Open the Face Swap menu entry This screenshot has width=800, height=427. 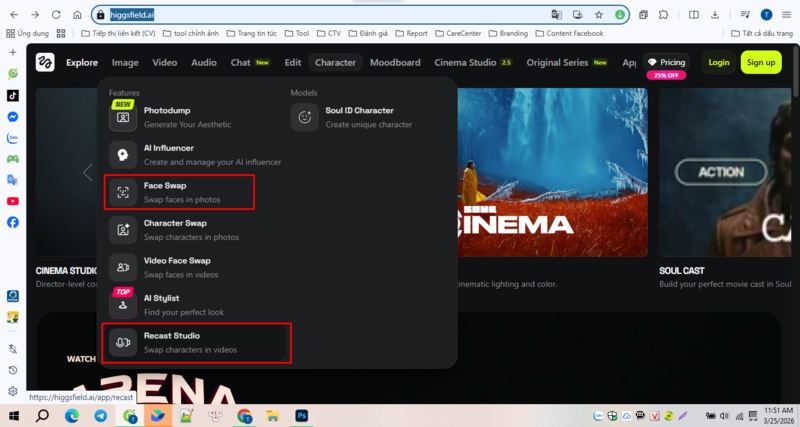[179, 192]
